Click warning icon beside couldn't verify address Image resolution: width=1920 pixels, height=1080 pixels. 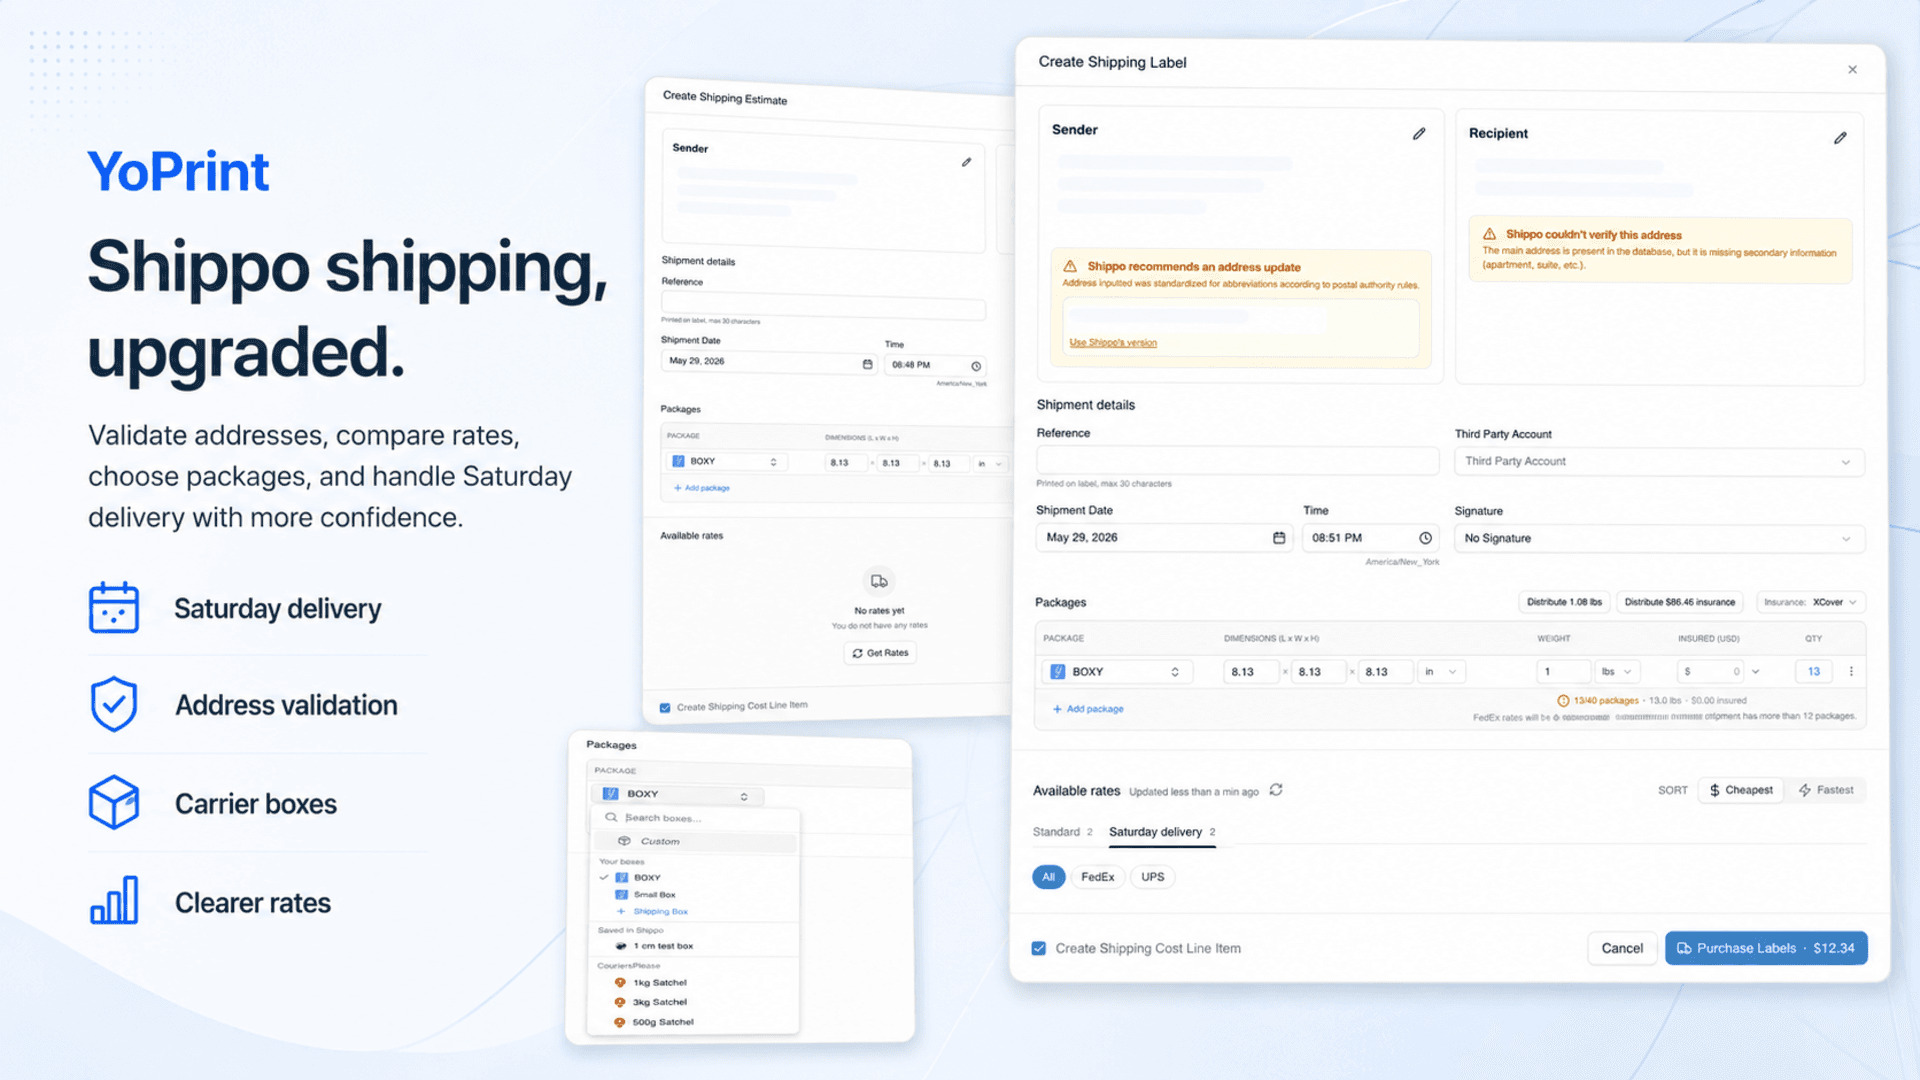click(x=1489, y=234)
